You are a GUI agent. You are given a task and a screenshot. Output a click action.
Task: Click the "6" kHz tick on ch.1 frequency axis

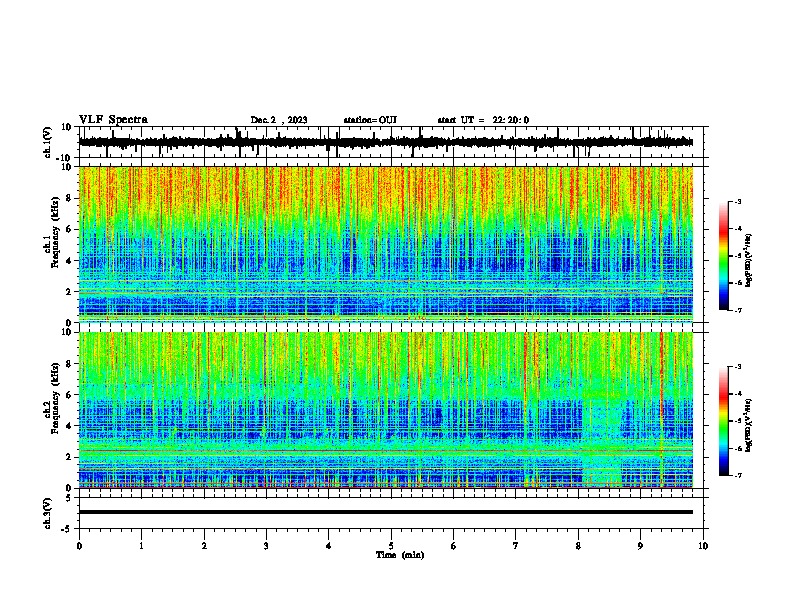point(69,229)
